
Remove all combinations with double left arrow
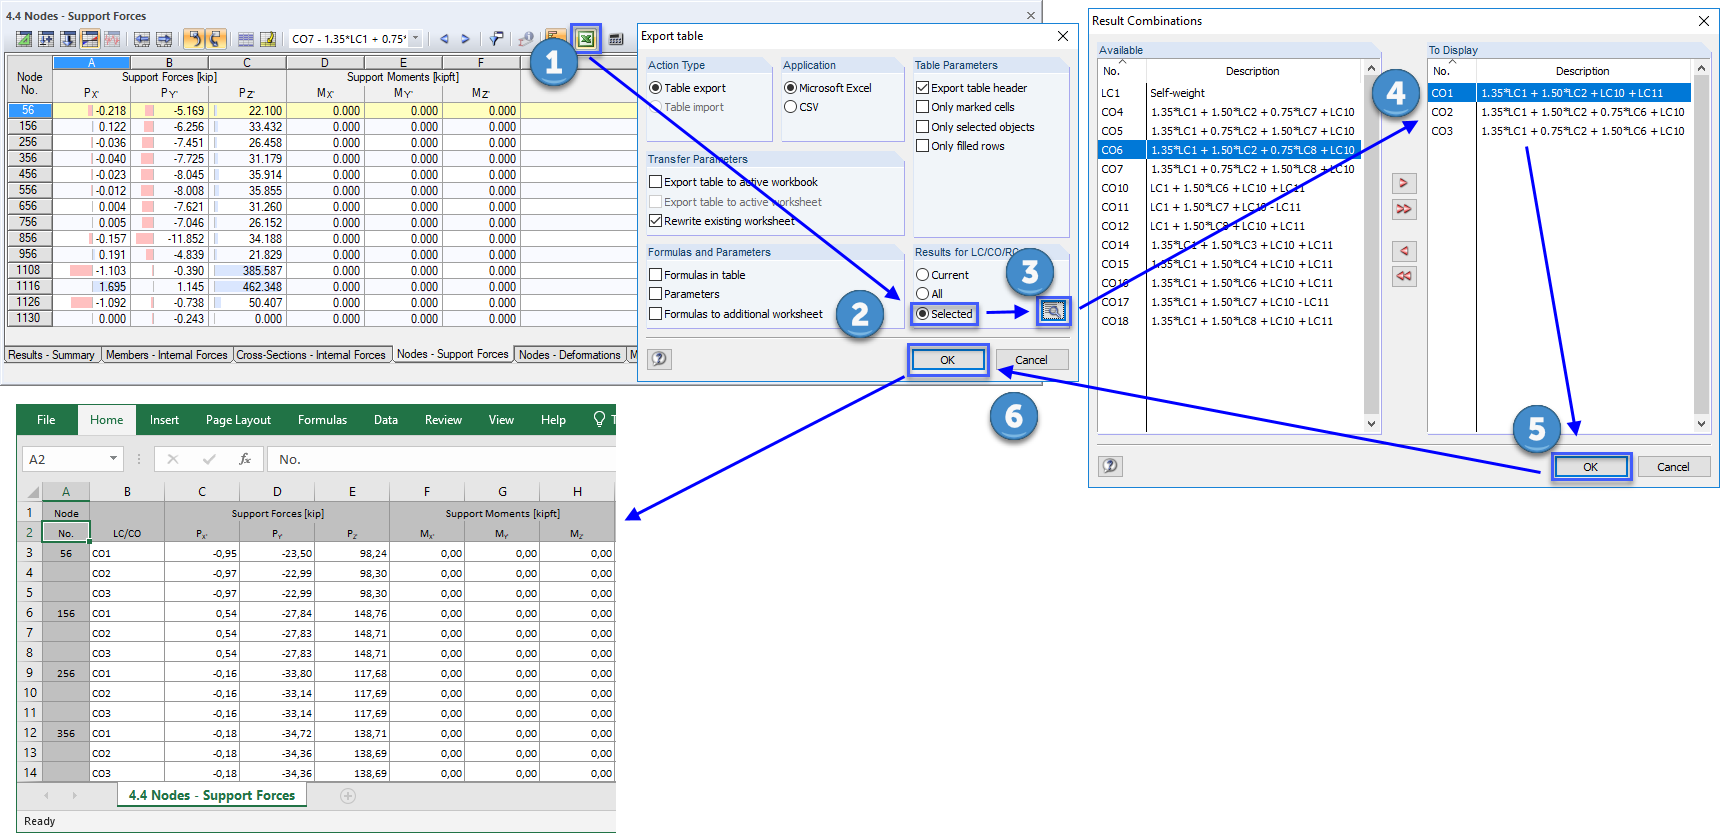click(x=1404, y=276)
